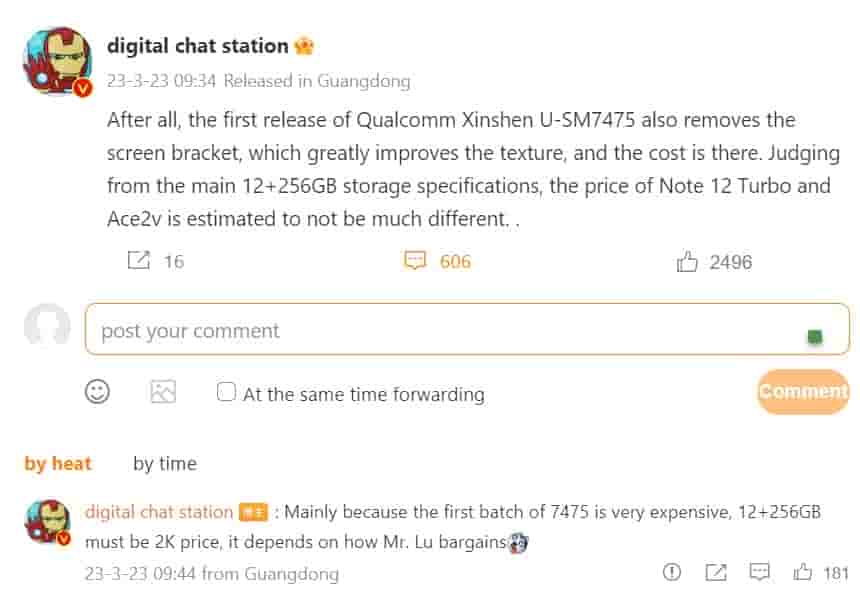Click the post timestamp 23-3-23 09:34
This screenshot has height=598, width=860.
point(161,81)
